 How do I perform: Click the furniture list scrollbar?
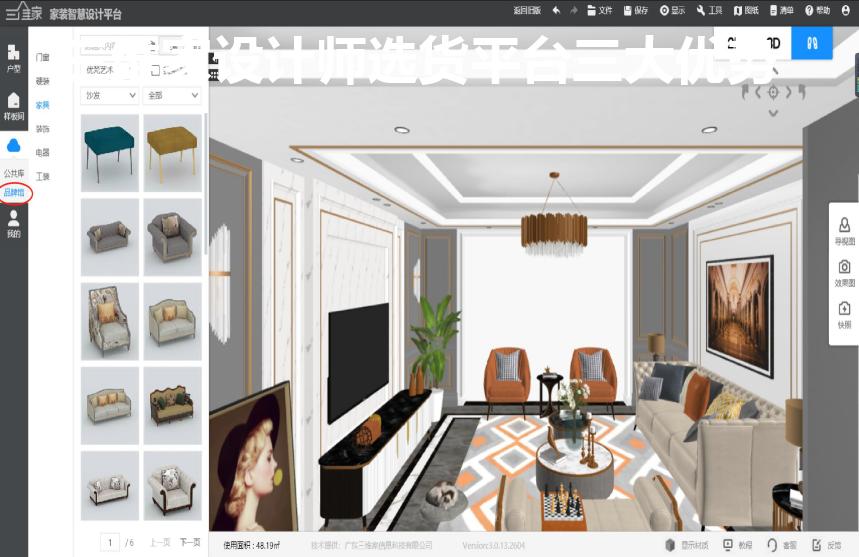tap(205, 183)
